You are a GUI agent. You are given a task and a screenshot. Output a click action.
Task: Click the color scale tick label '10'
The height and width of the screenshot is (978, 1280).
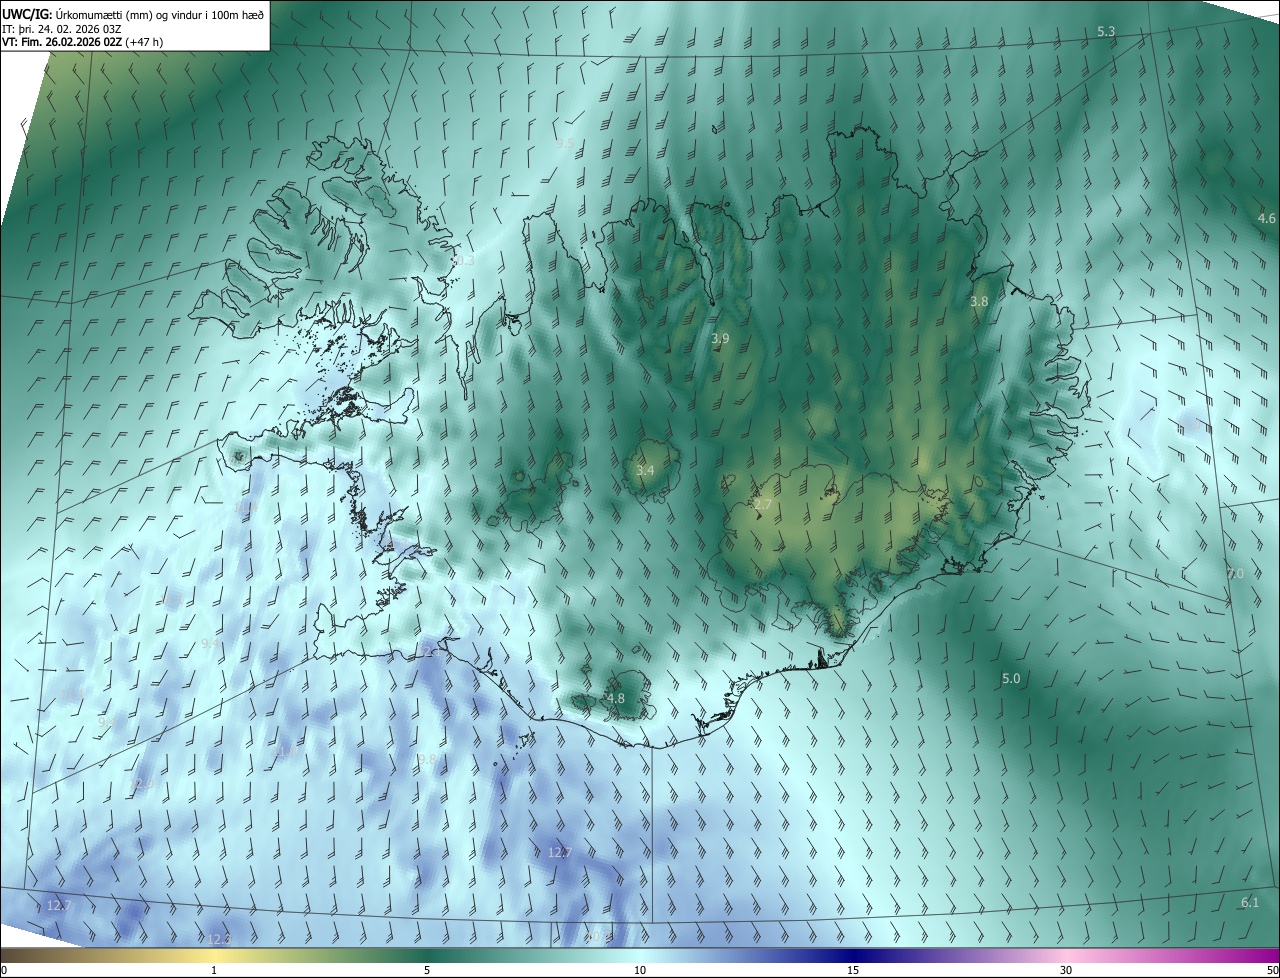640,970
